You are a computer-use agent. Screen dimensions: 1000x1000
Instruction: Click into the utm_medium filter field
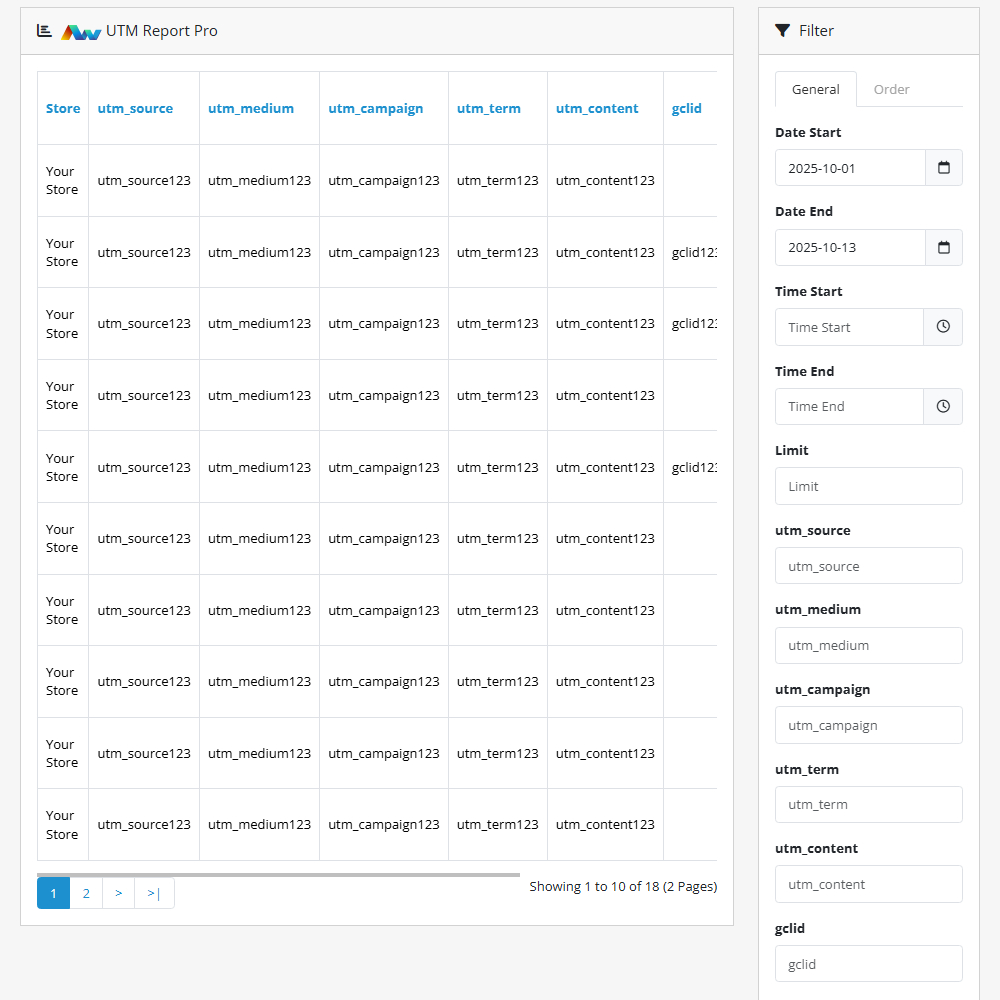click(x=868, y=646)
